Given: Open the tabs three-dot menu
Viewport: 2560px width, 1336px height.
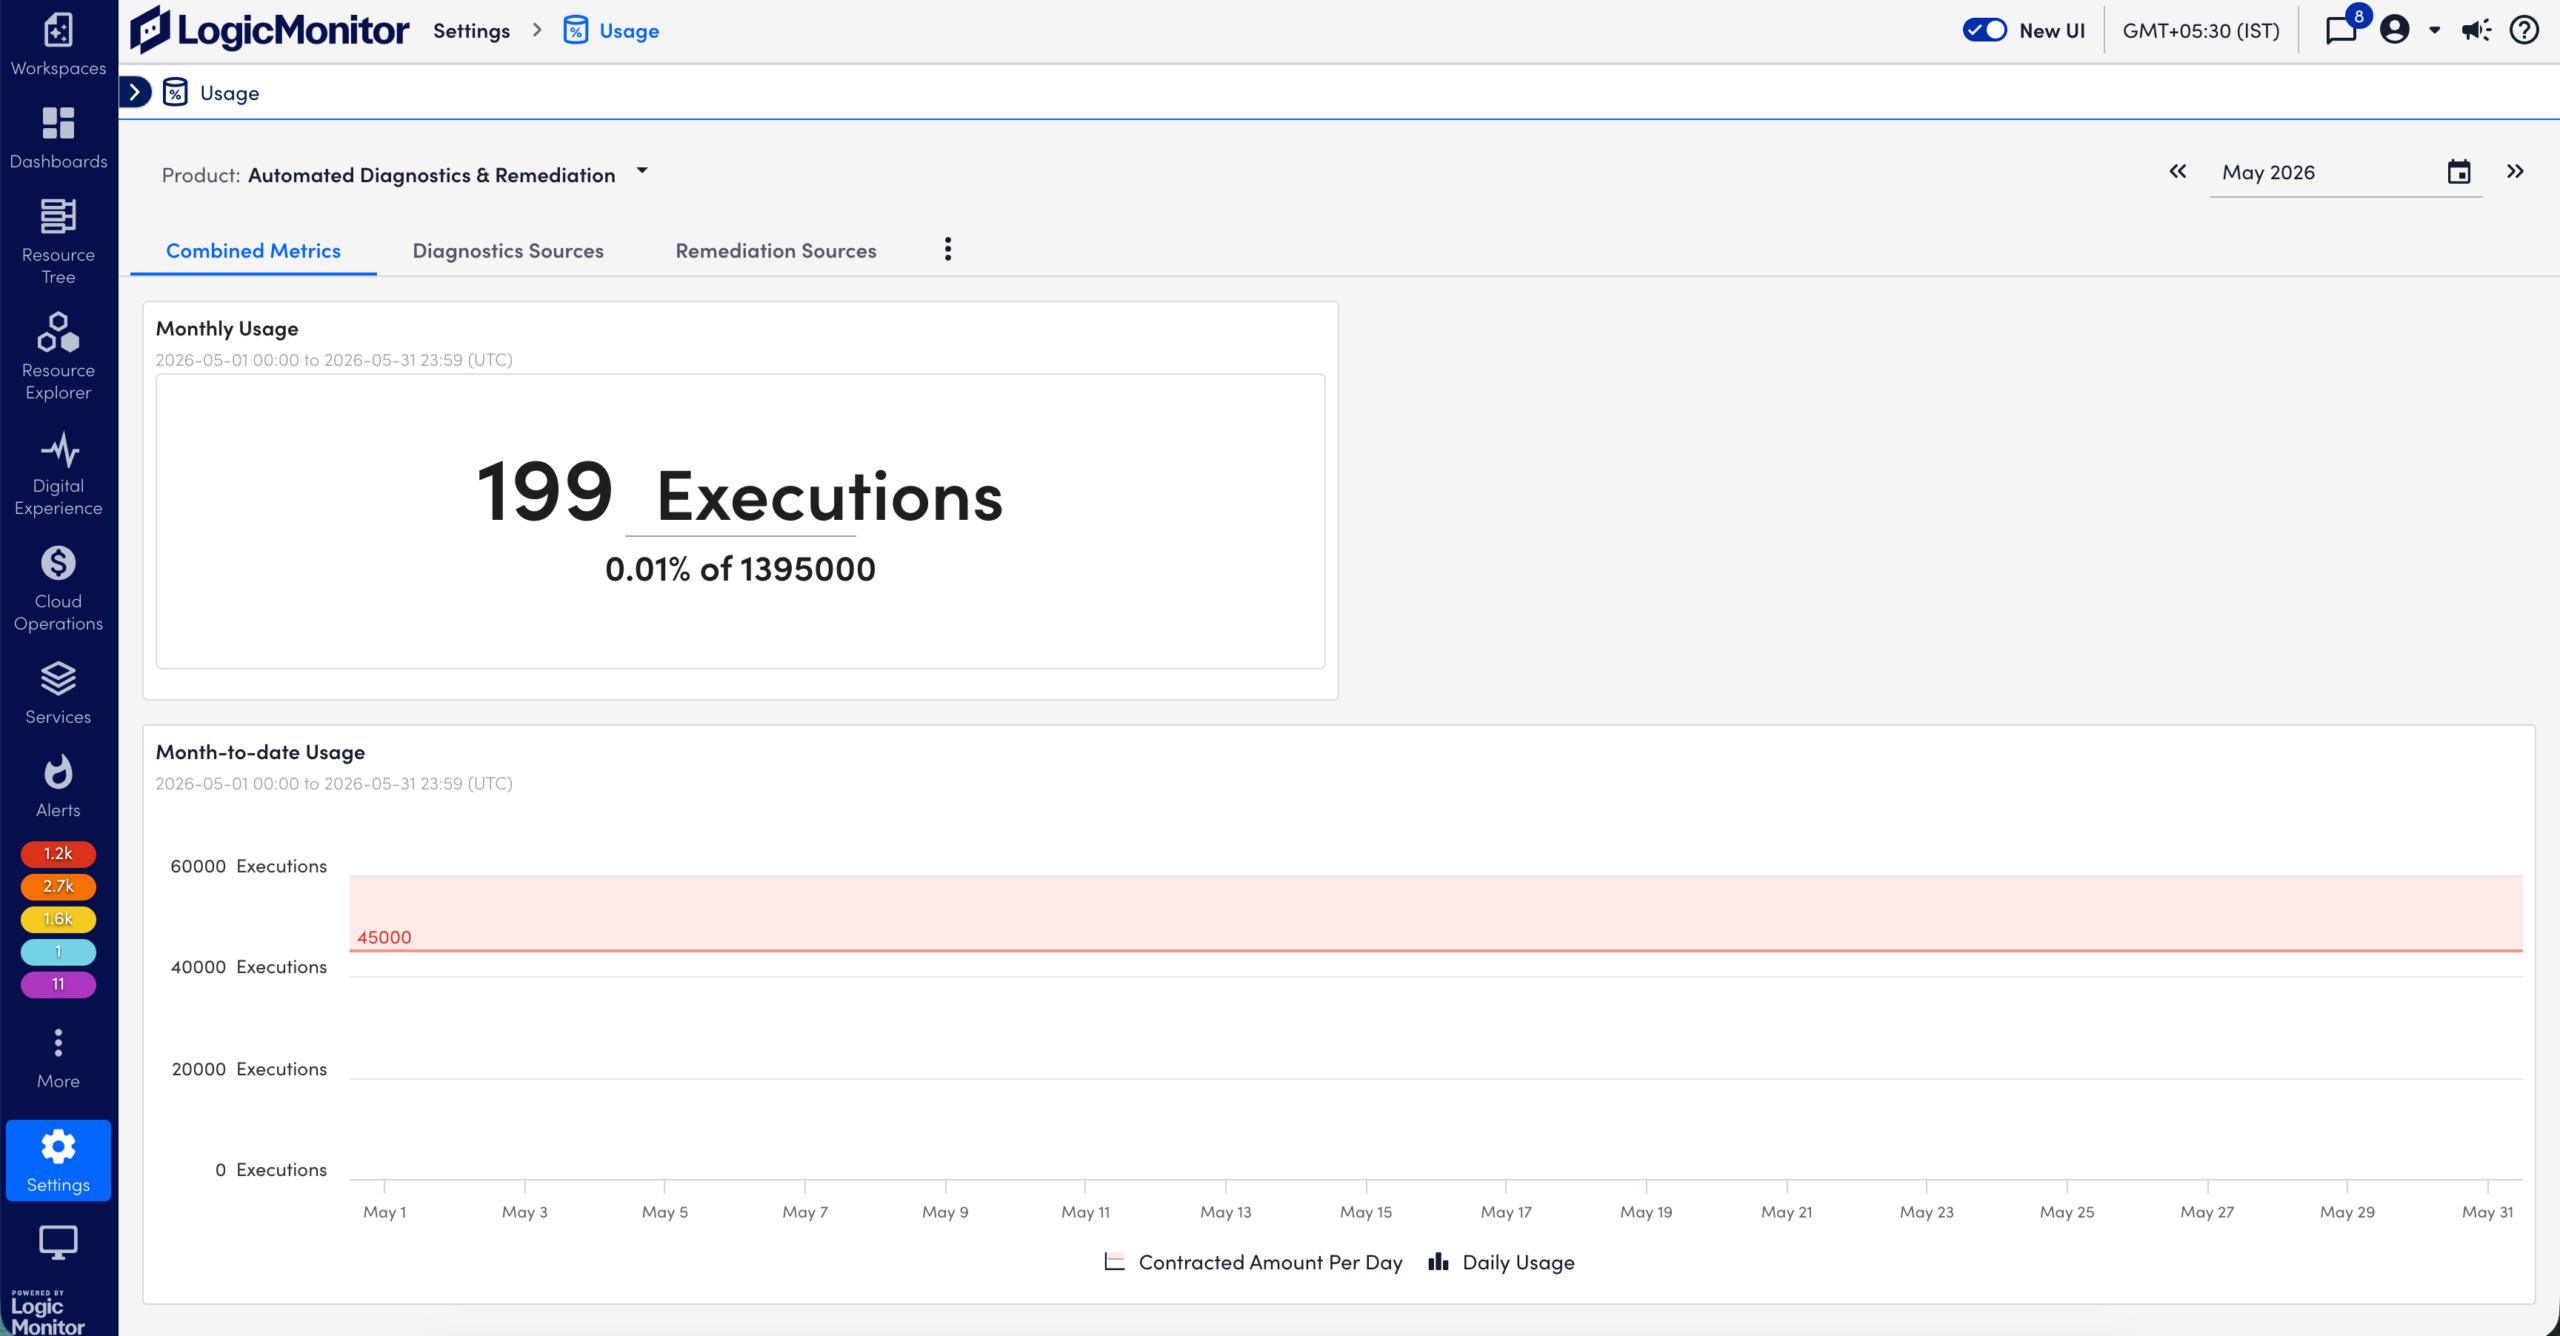Looking at the screenshot, I should 948,249.
